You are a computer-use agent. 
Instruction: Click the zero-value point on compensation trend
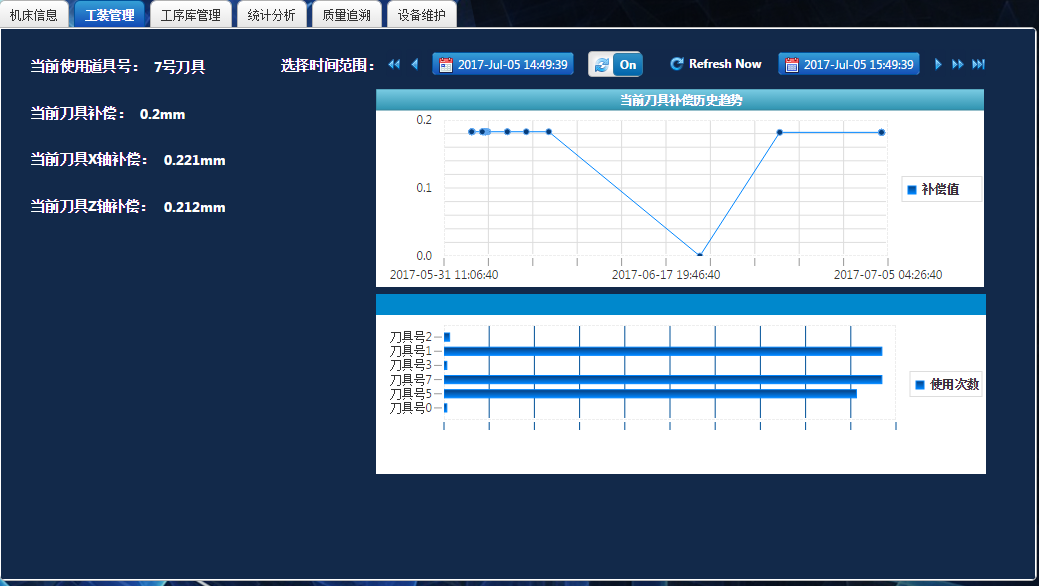(700, 255)
